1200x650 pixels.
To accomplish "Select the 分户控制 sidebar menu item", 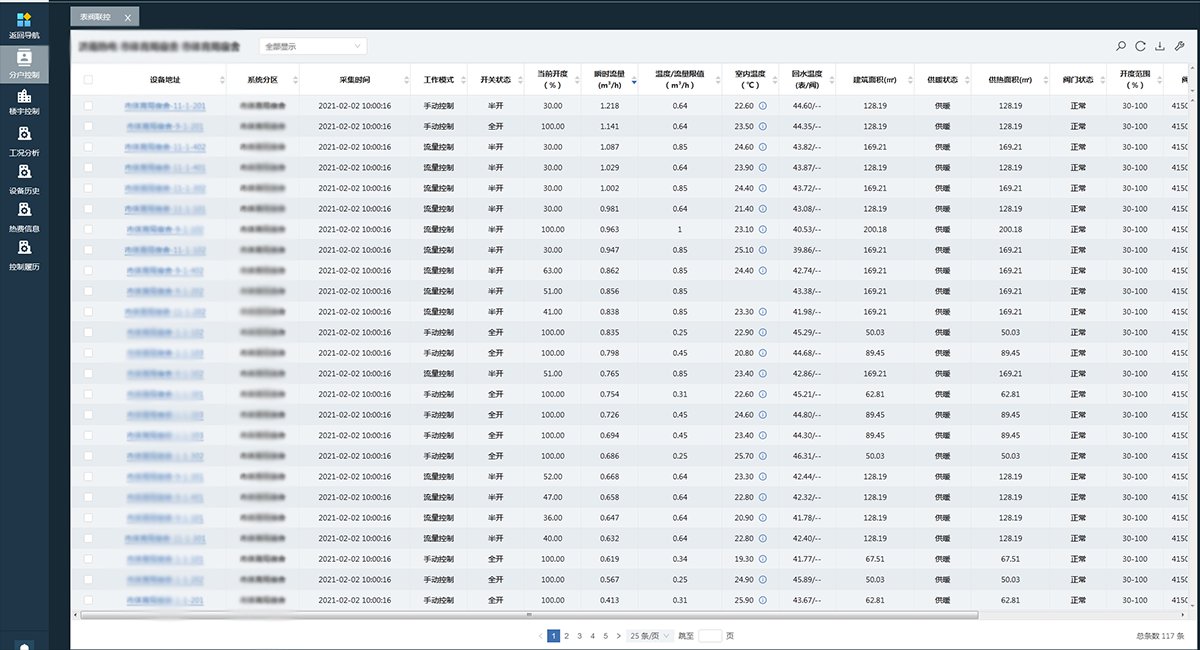I will point(24,62).
